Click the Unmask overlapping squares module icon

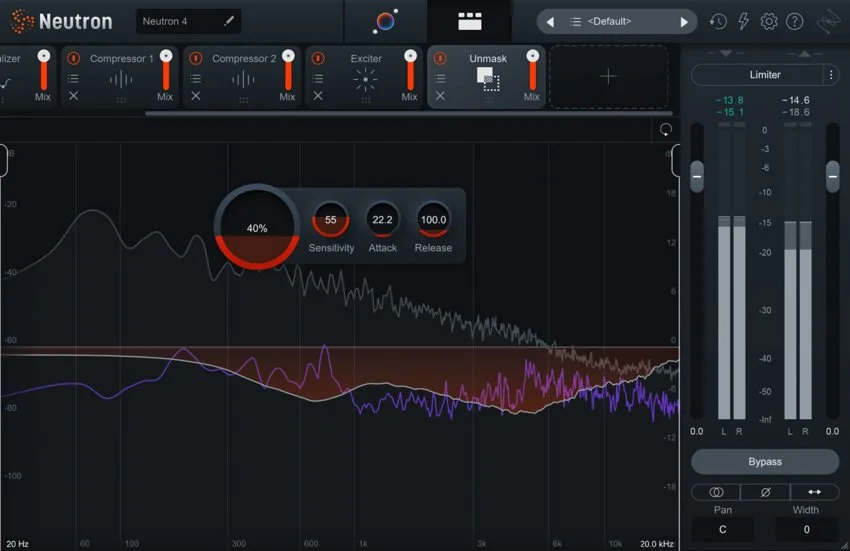click(x=488, y=79)
